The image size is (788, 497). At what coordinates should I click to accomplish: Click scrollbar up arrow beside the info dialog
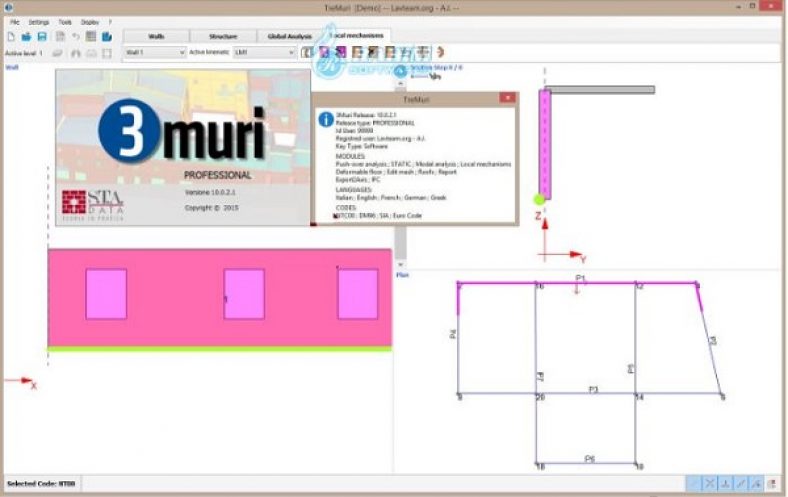tap(401, 83)
